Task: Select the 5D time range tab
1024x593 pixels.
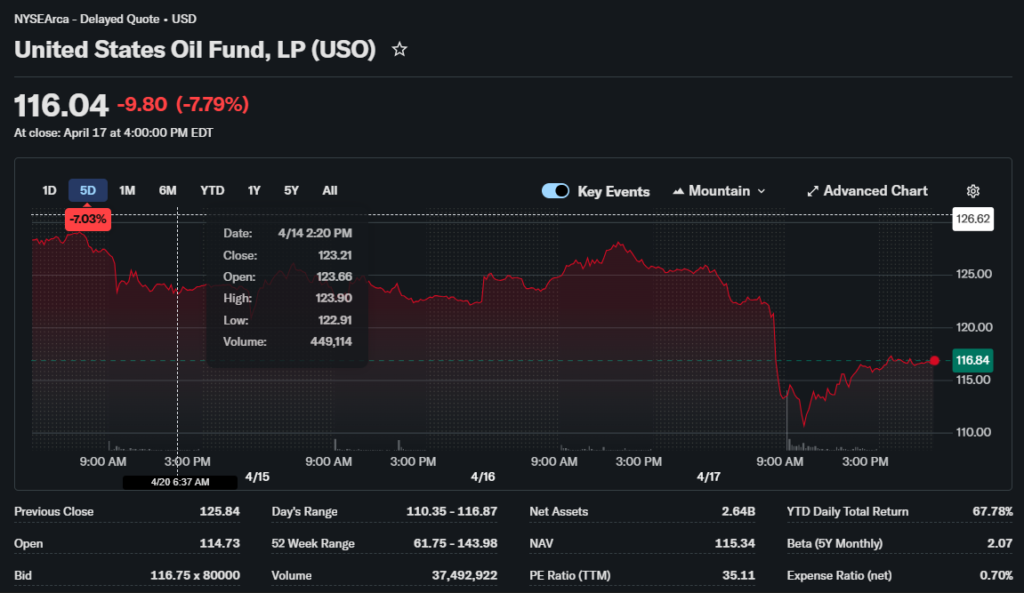Action: point(88,191)
